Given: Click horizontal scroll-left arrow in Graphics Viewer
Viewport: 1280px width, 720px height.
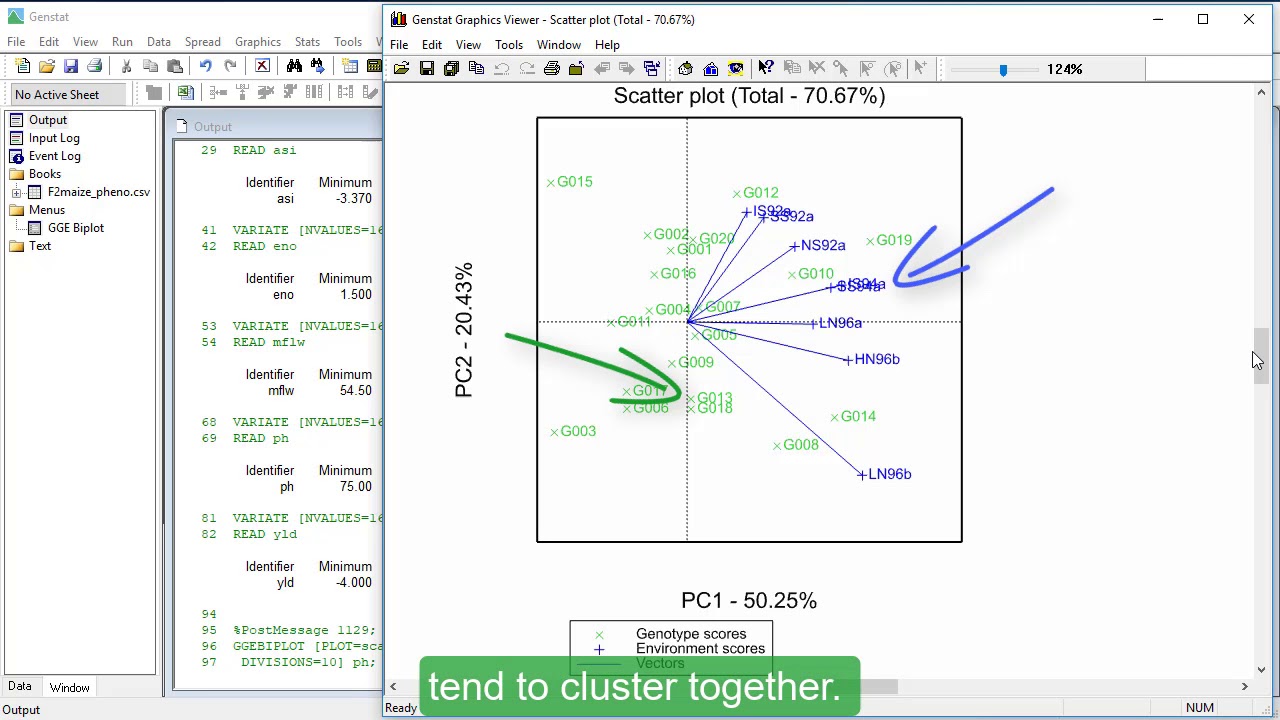Looking at the screenshot, I should pos(393,686).
